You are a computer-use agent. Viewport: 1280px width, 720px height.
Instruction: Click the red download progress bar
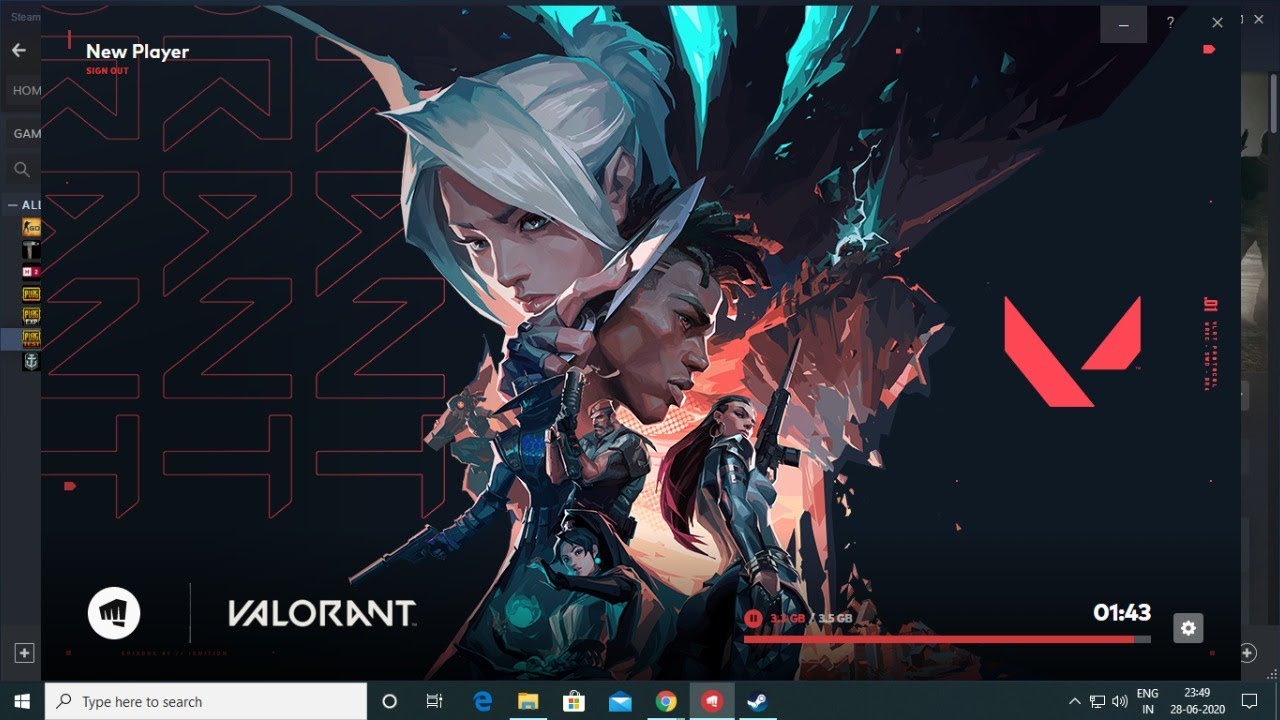[x=947, y=639]
